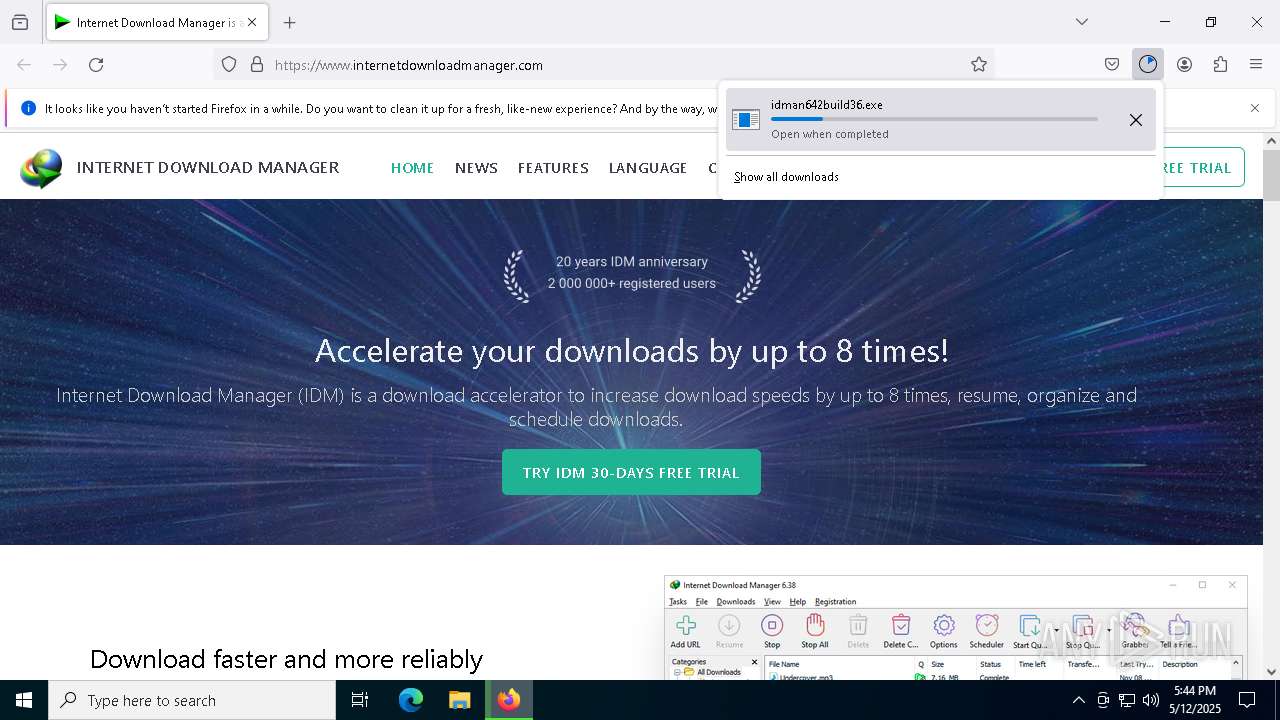Open the FEATURES nav item
Screen dimensions: 1280x720
[x=553, y=168]
